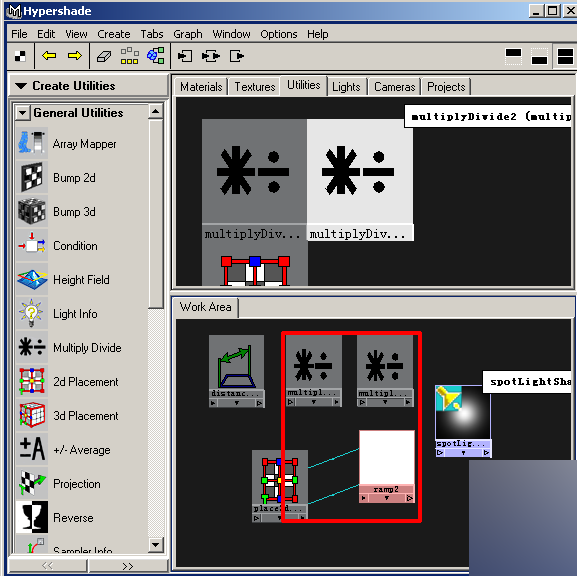Click the spotLight node center down arrow
577x576 pixels.
pyautogui.click(x=463, y=453)
